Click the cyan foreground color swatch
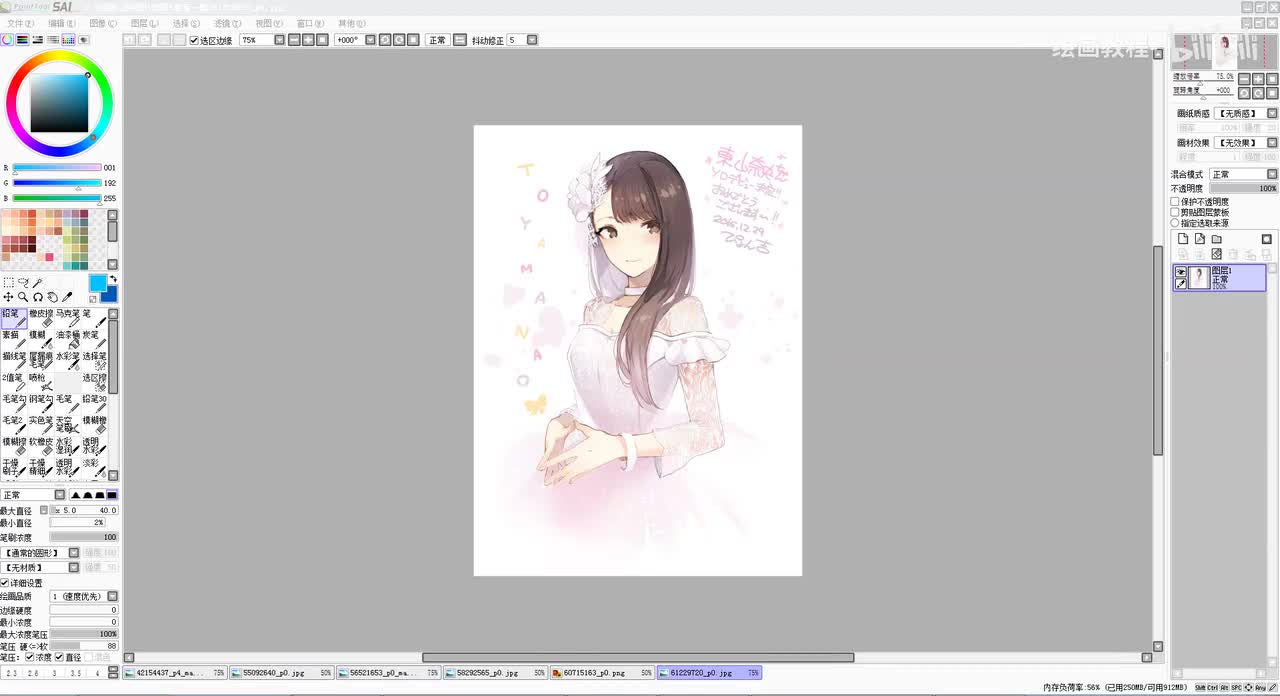The width and height of the screenshot is (1280, 696). (97, 283)
